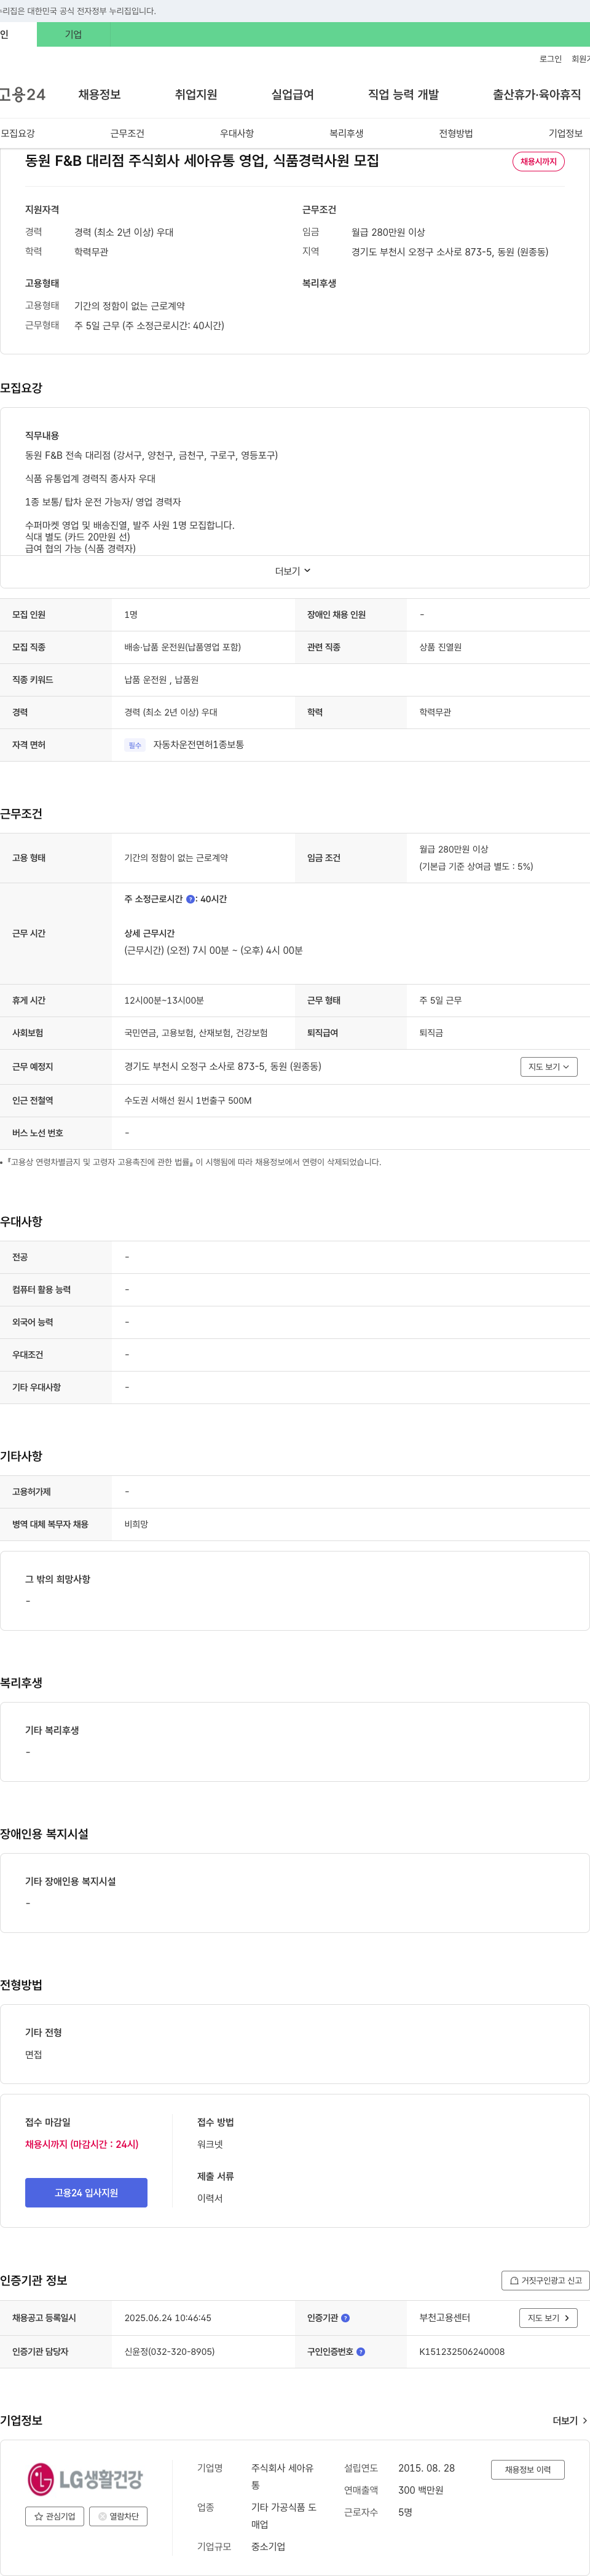Screen dimensions: 590x2576
Task: Select 면접 under 기타 전형
Action: click(34, 2055)
